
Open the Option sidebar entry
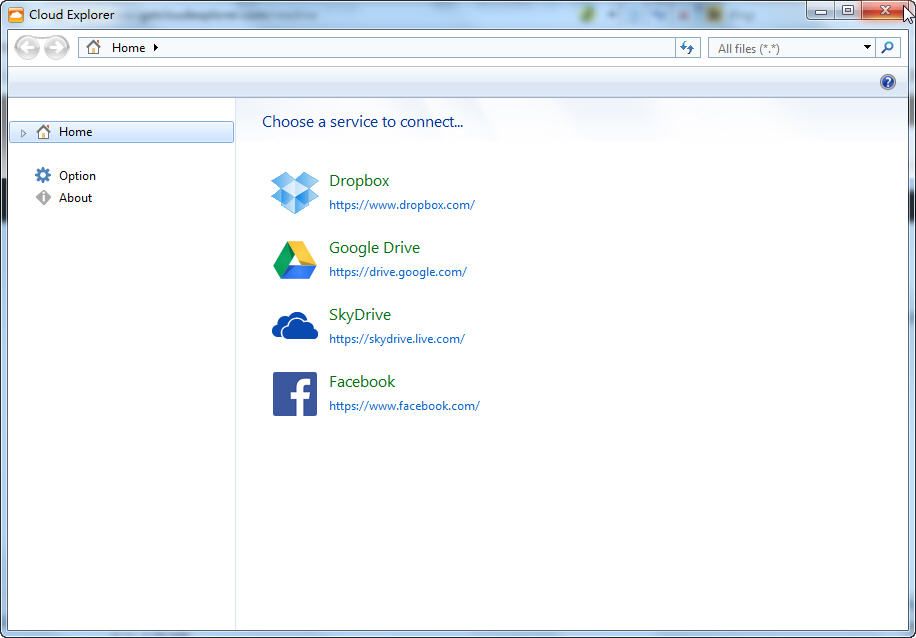point(77,176)
